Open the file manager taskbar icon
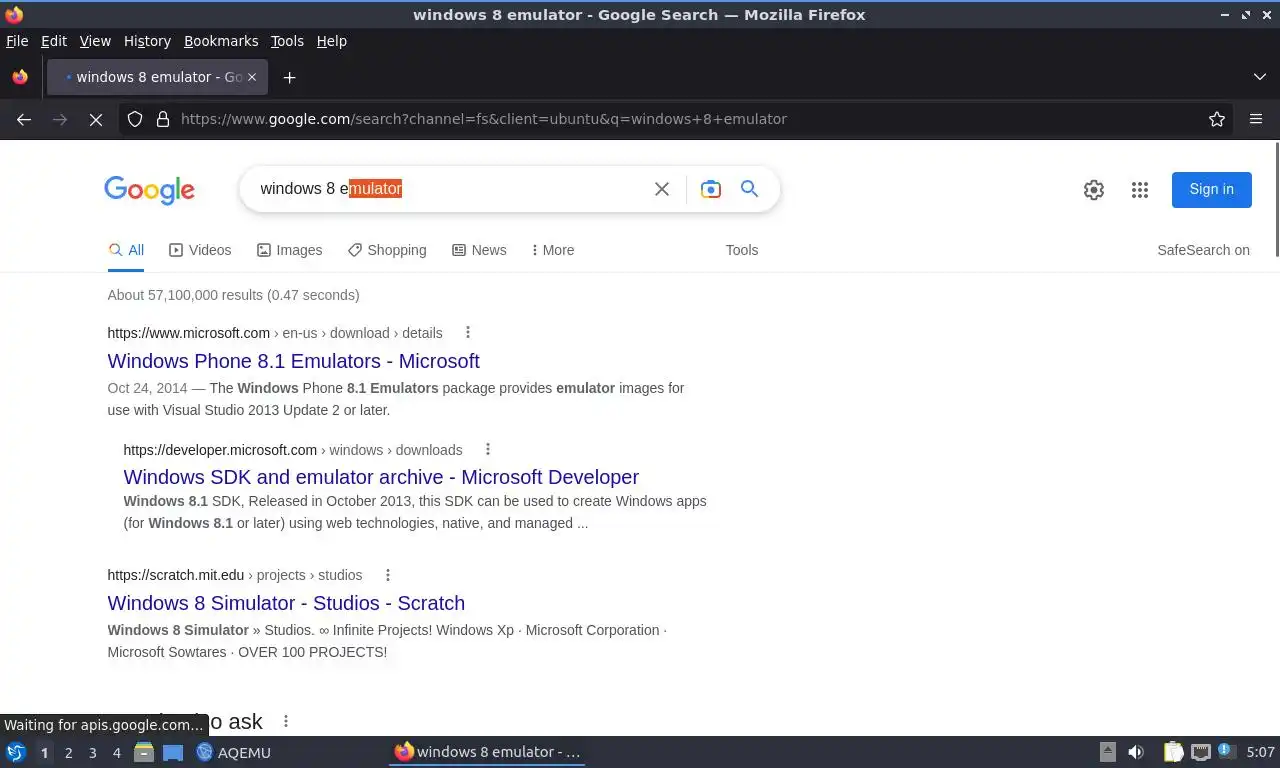Screen dimensions: 1280x768 (144, 752)
